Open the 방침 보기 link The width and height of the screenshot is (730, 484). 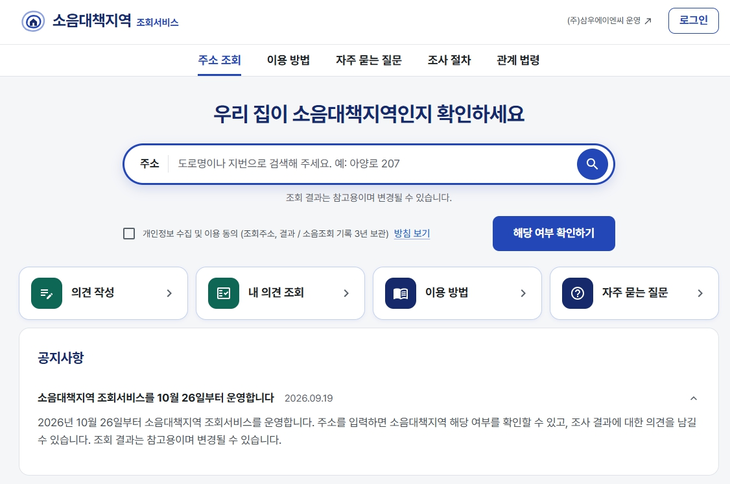[412, 233]
